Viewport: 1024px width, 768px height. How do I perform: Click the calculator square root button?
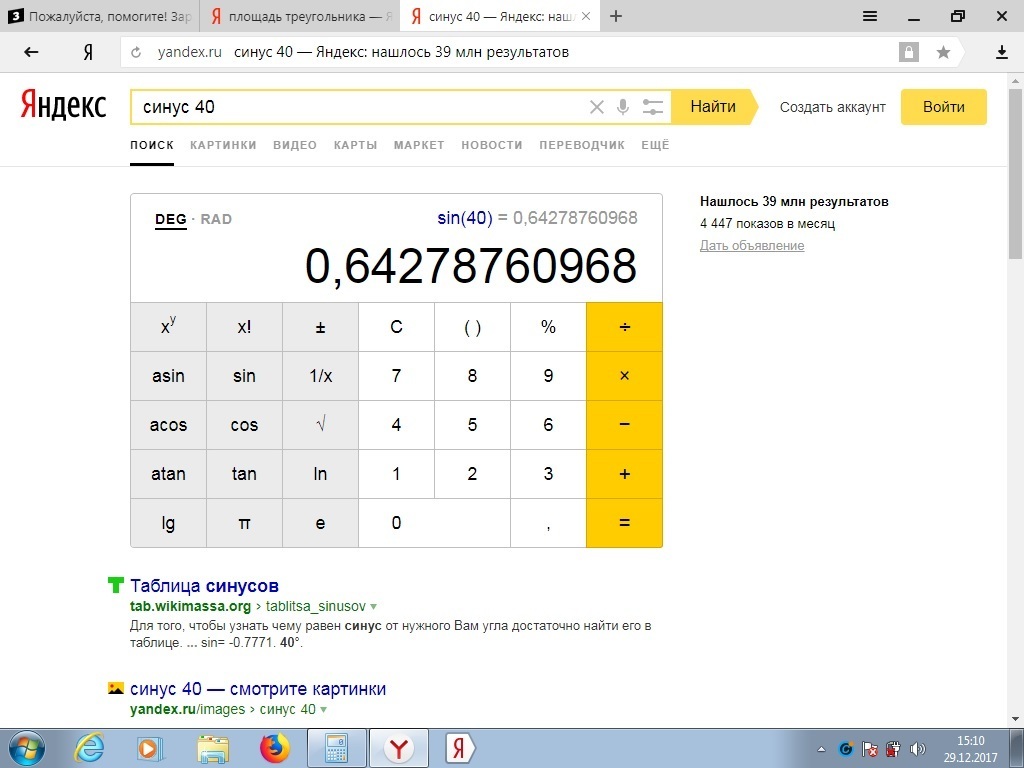[320, 425]
